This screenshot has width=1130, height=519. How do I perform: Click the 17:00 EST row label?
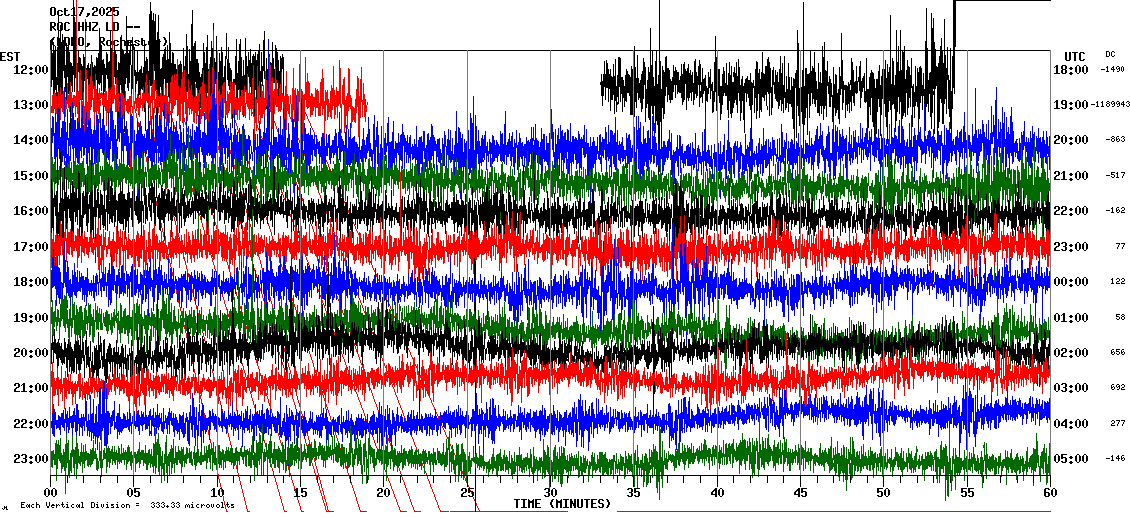coord(30,246)
